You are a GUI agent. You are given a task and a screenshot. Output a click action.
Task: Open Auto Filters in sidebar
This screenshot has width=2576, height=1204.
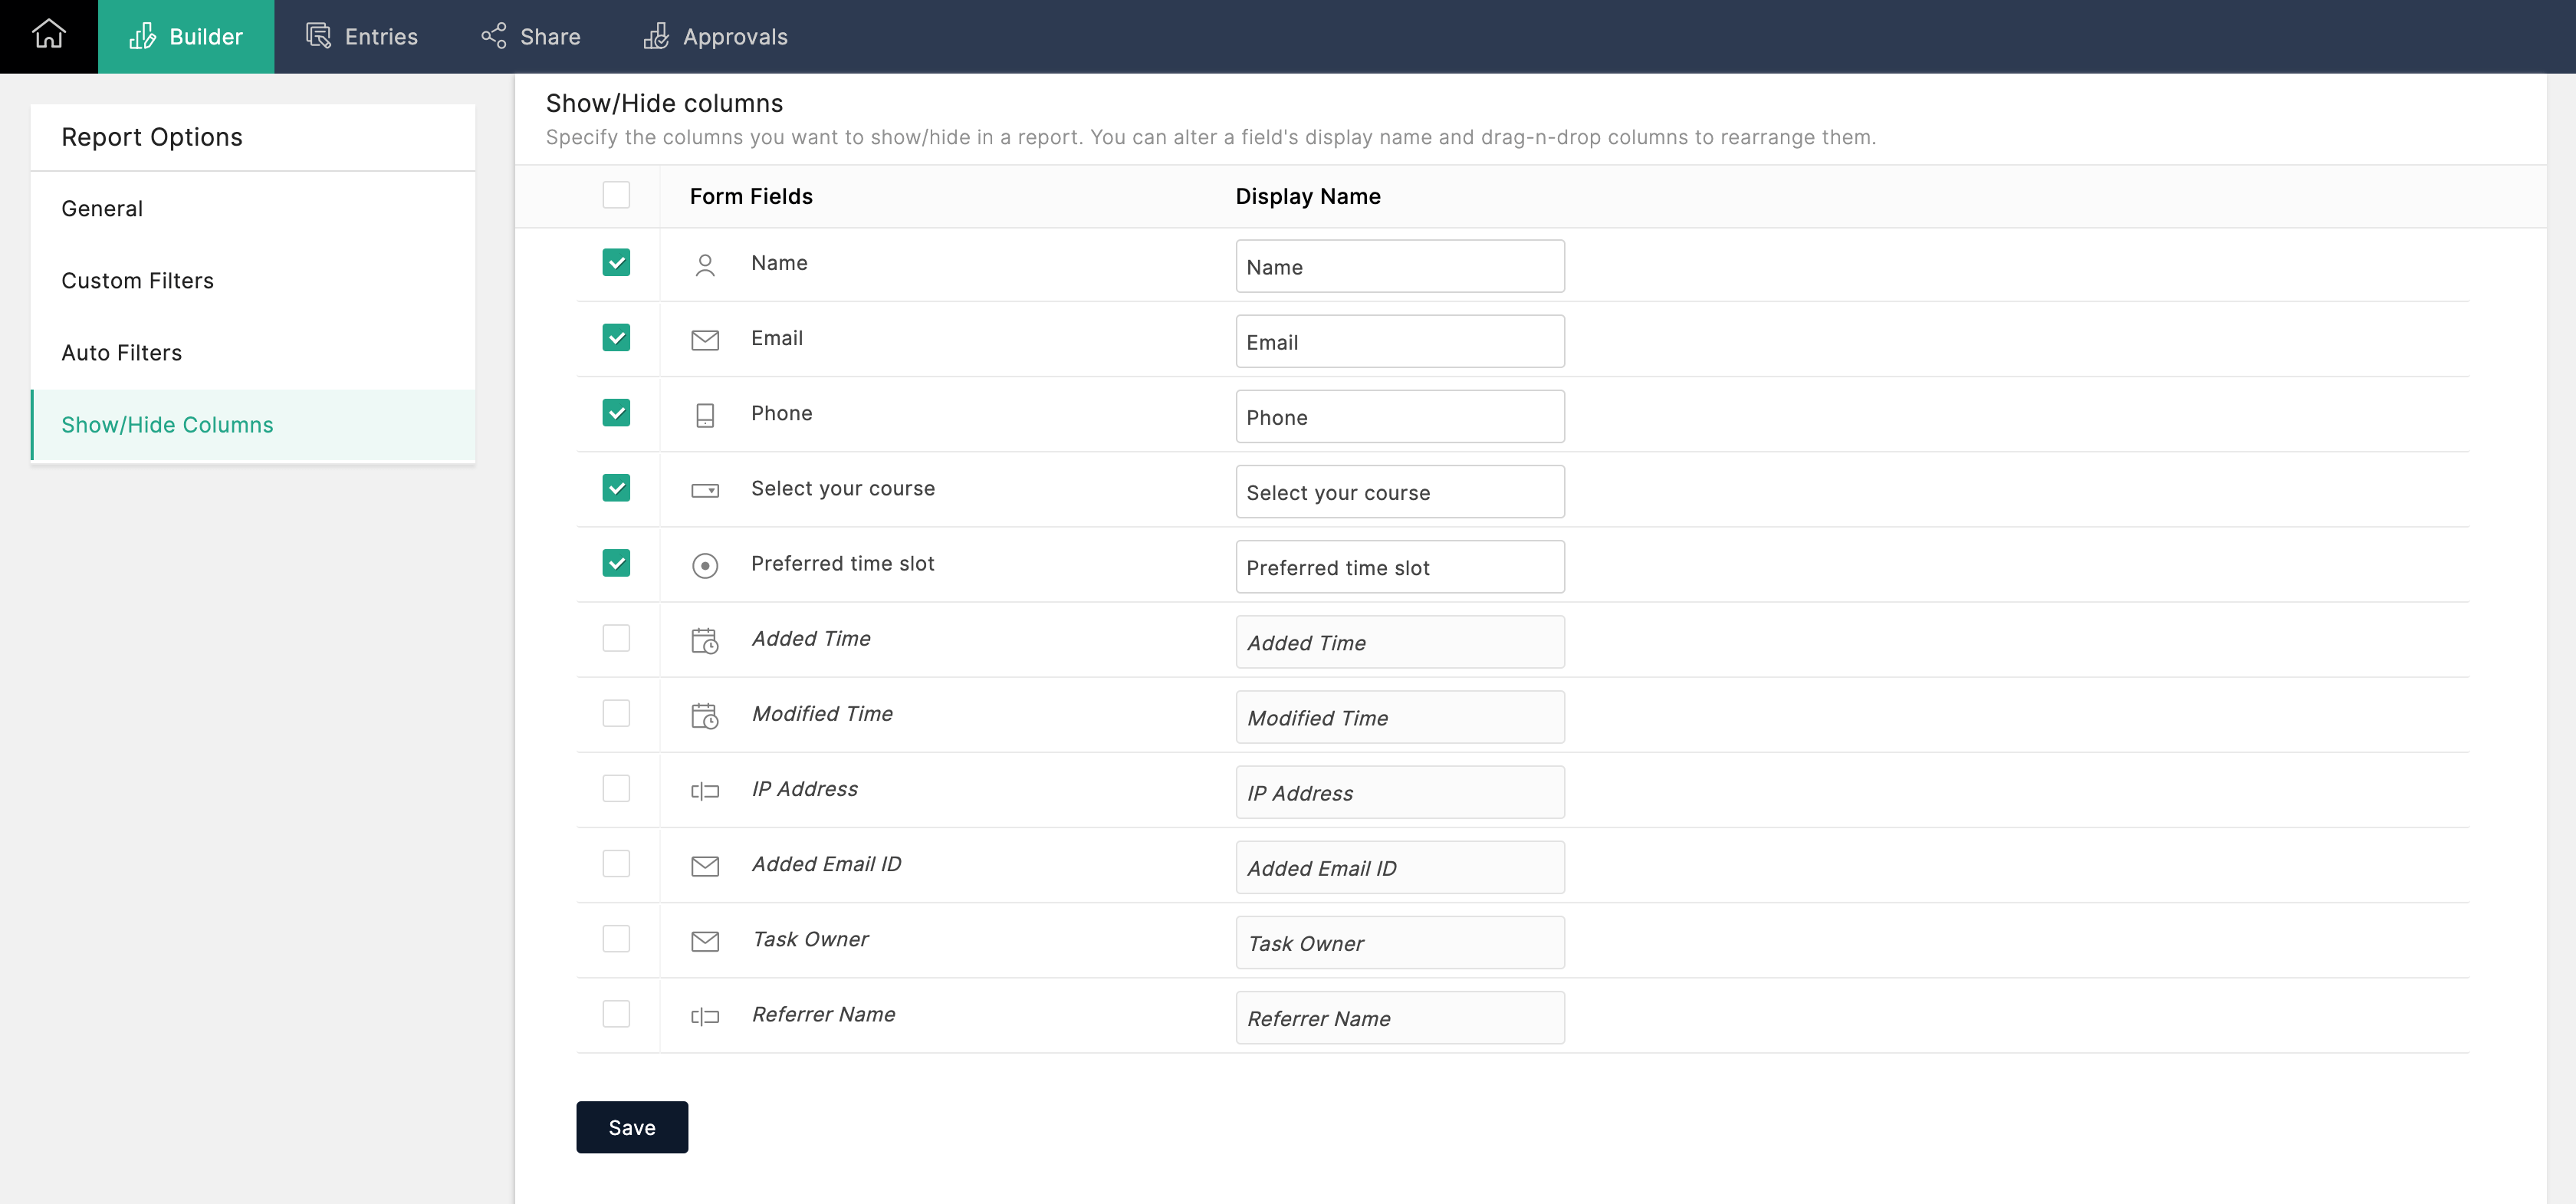click(253, 352)
